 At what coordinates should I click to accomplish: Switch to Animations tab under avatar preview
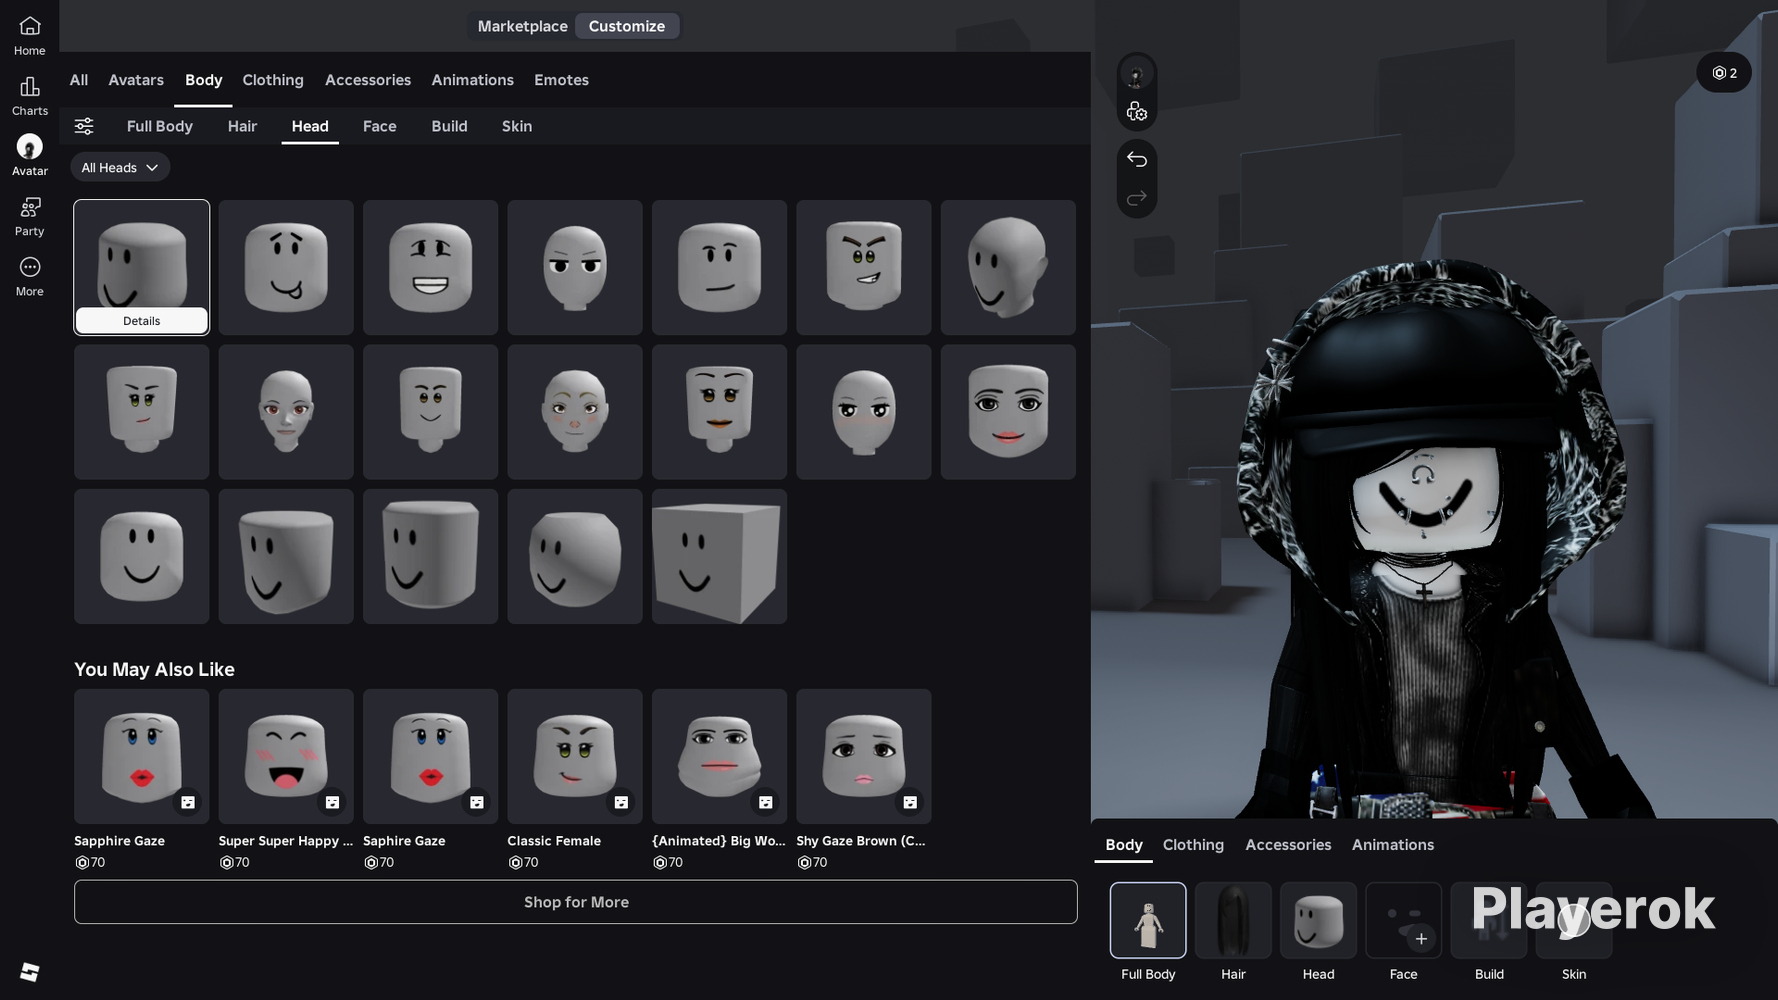tap(1393, 845)
